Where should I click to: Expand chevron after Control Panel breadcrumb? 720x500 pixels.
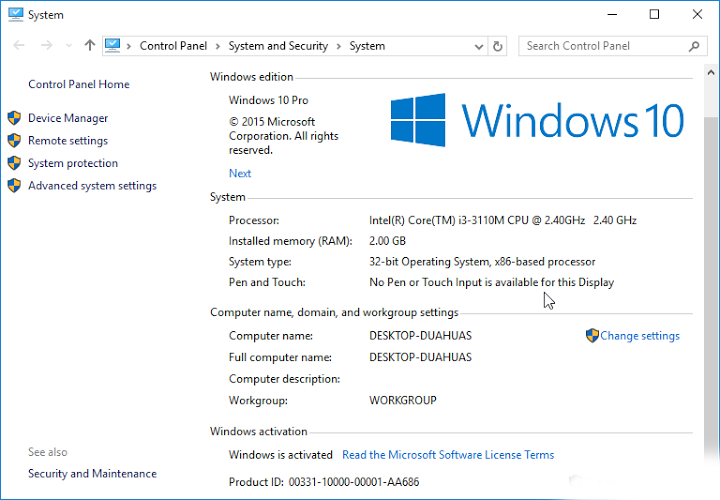pyautogui.click(x=218, y=46)
